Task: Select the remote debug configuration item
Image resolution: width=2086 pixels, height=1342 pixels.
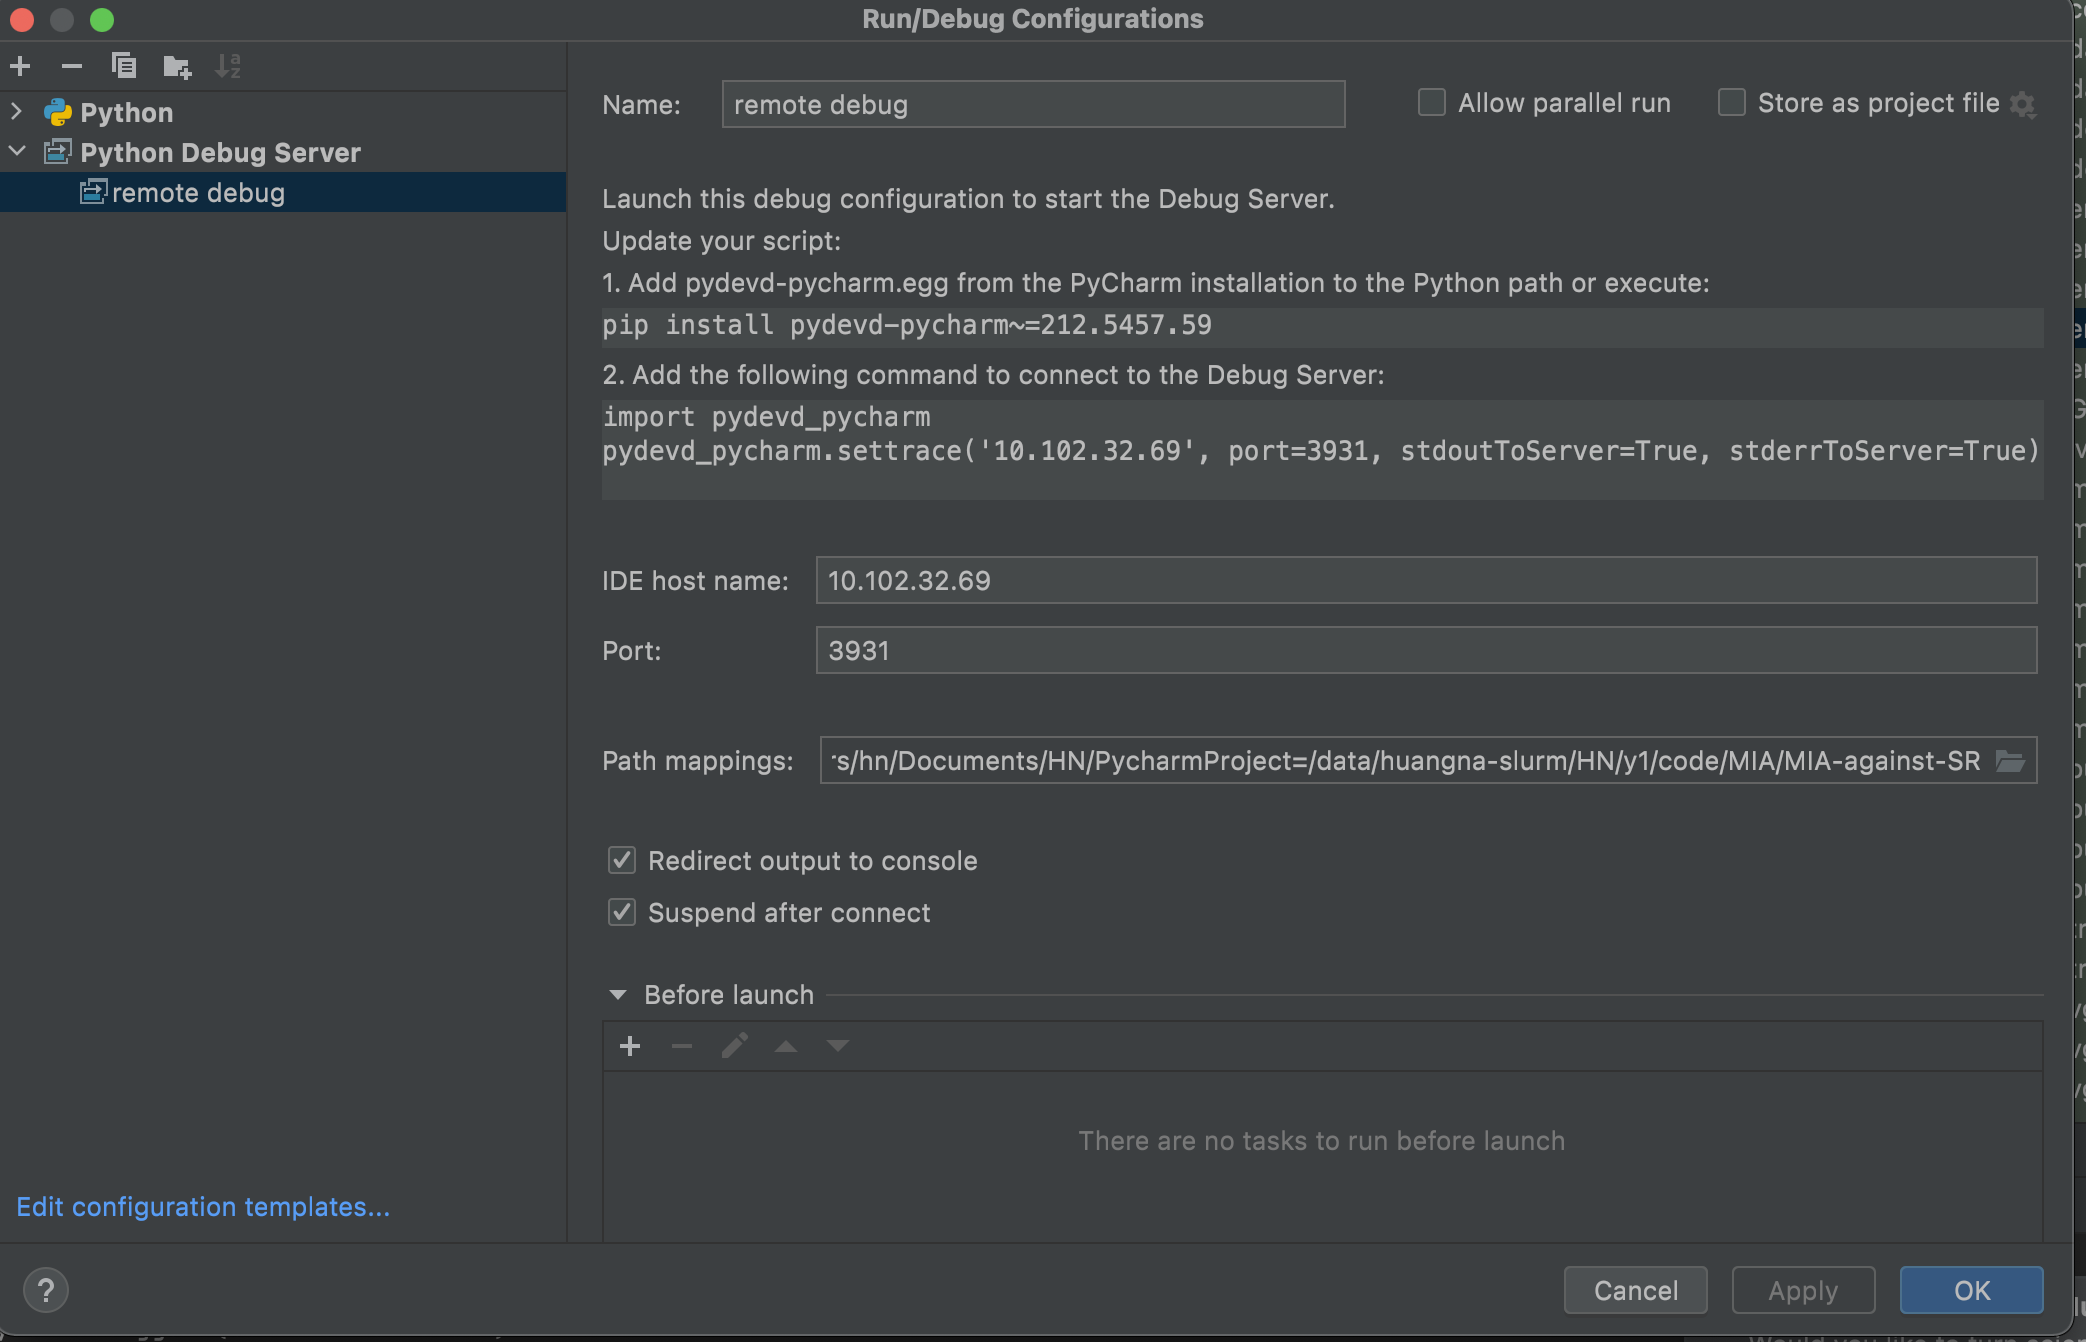Action: (198, 192)
